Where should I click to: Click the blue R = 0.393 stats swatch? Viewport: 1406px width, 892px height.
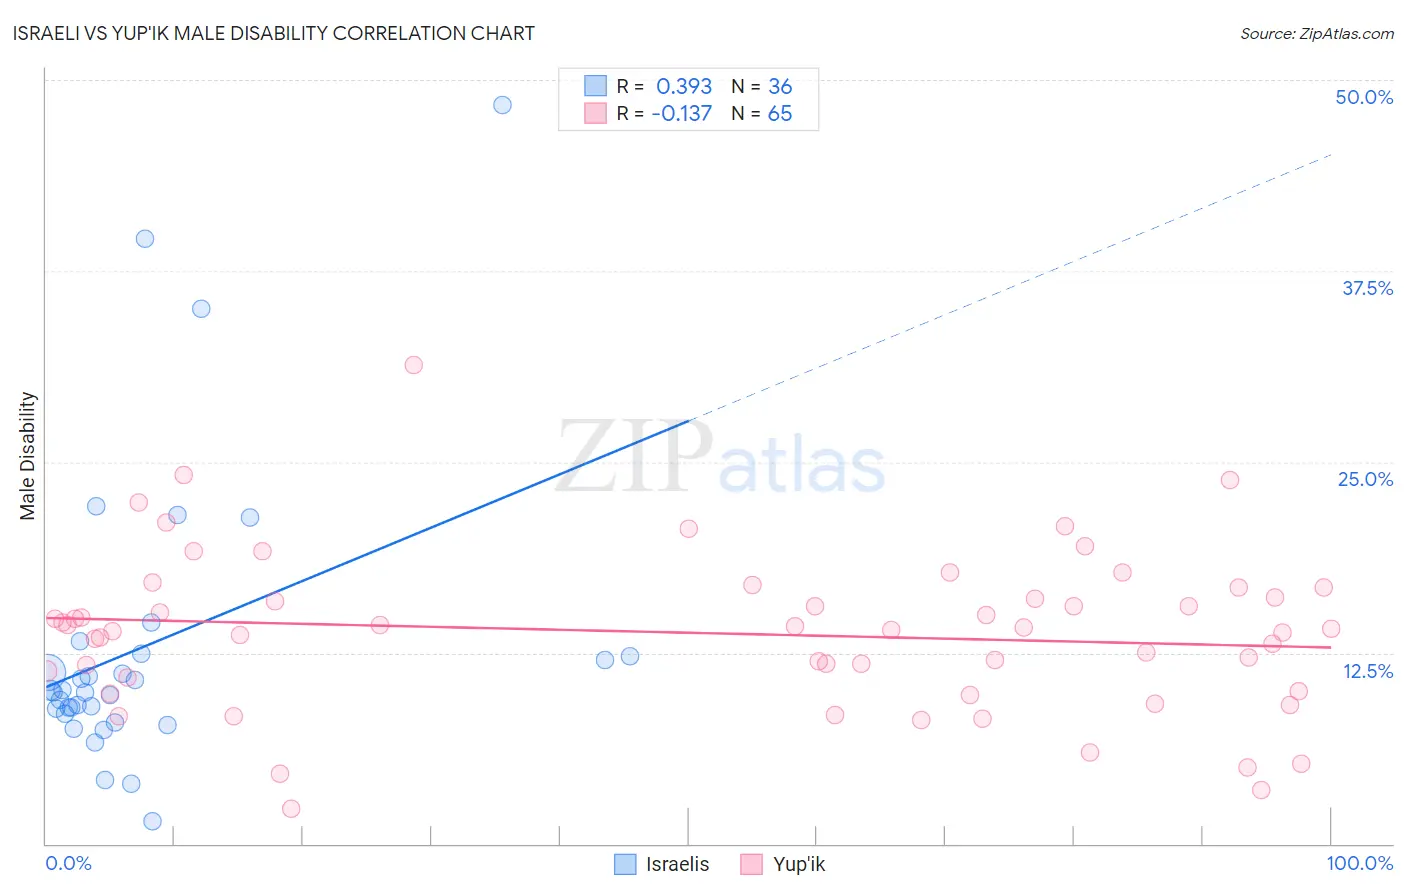pos(596,86)
